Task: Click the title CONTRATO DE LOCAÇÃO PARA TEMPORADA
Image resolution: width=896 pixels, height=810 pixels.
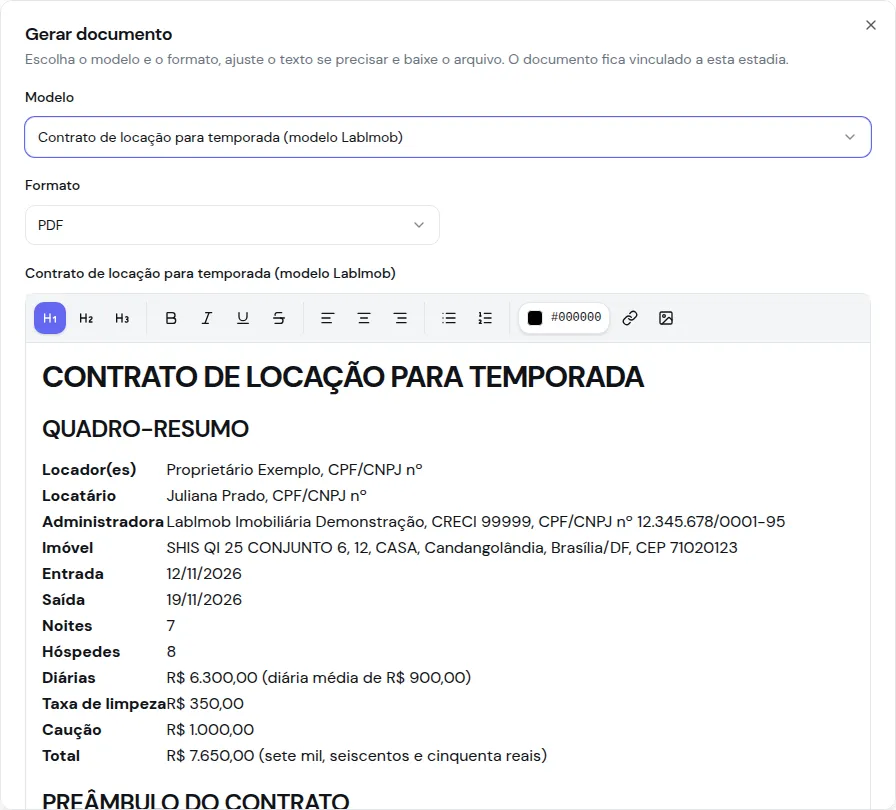Action: tap(343, 377)
